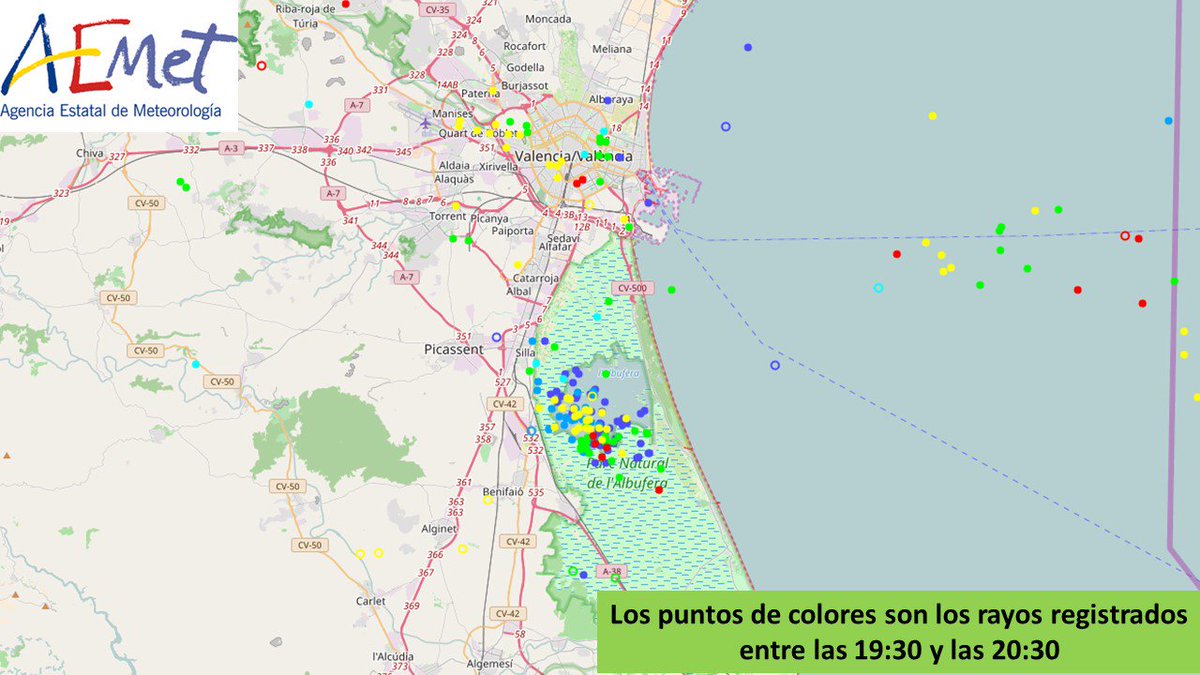Select the Picassent town label
The width and height of the screenshot is (1200, 675).
(453, 350)
